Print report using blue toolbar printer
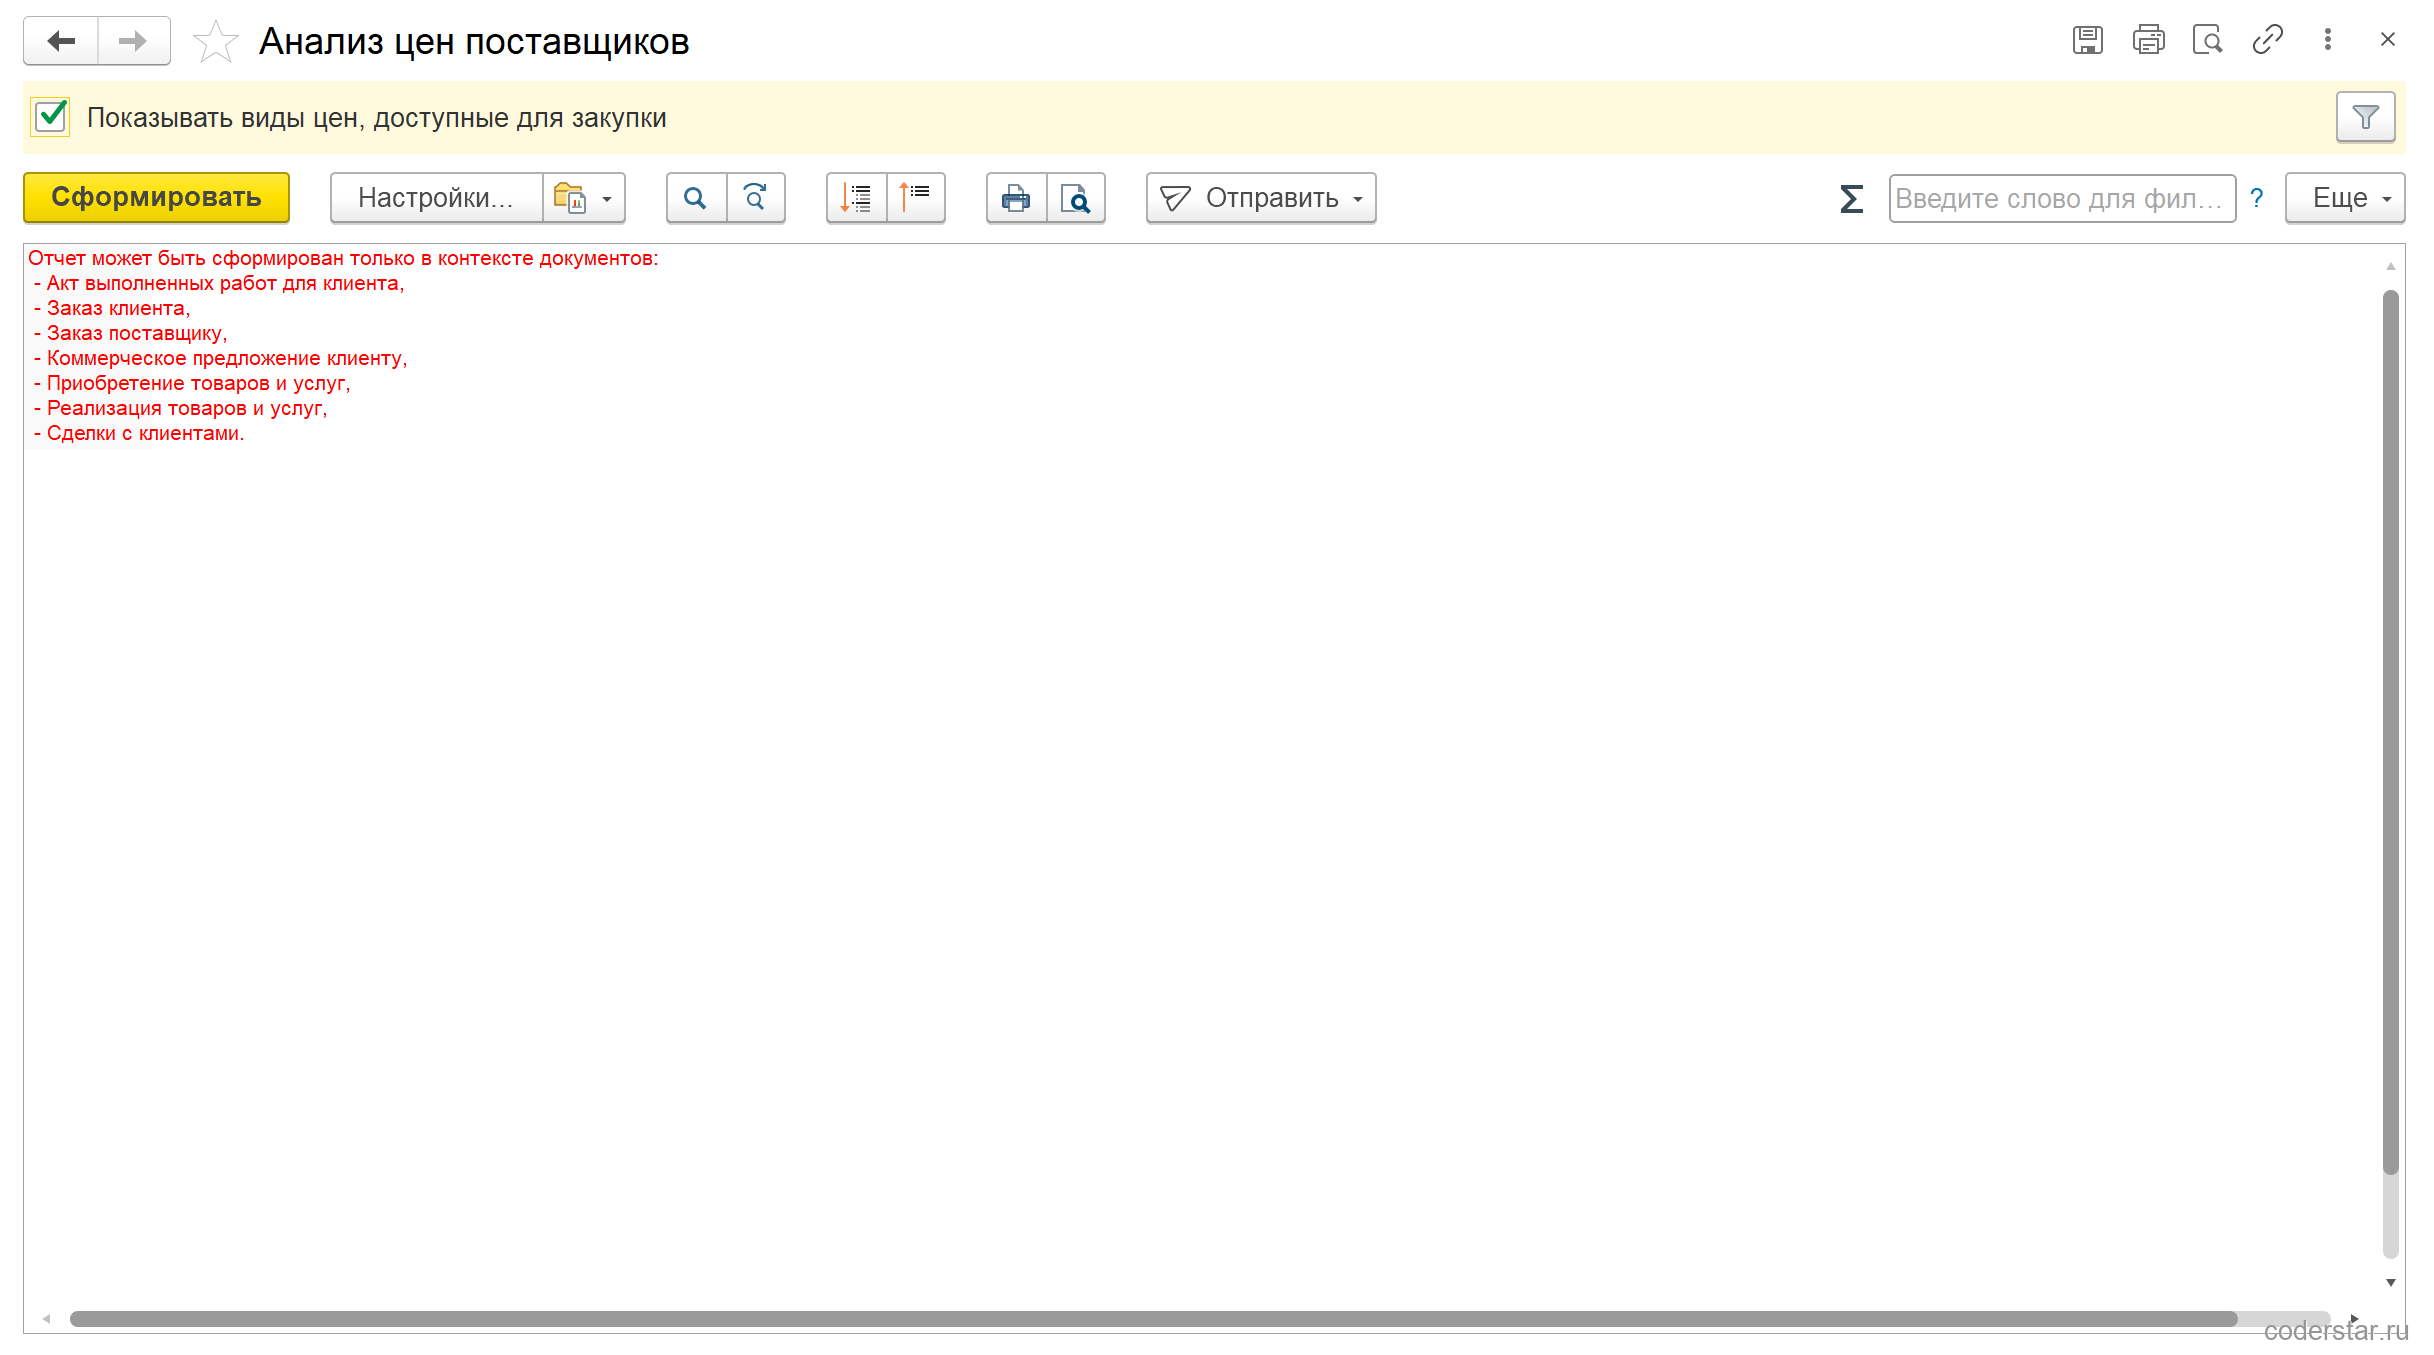 pos(1016,198)
